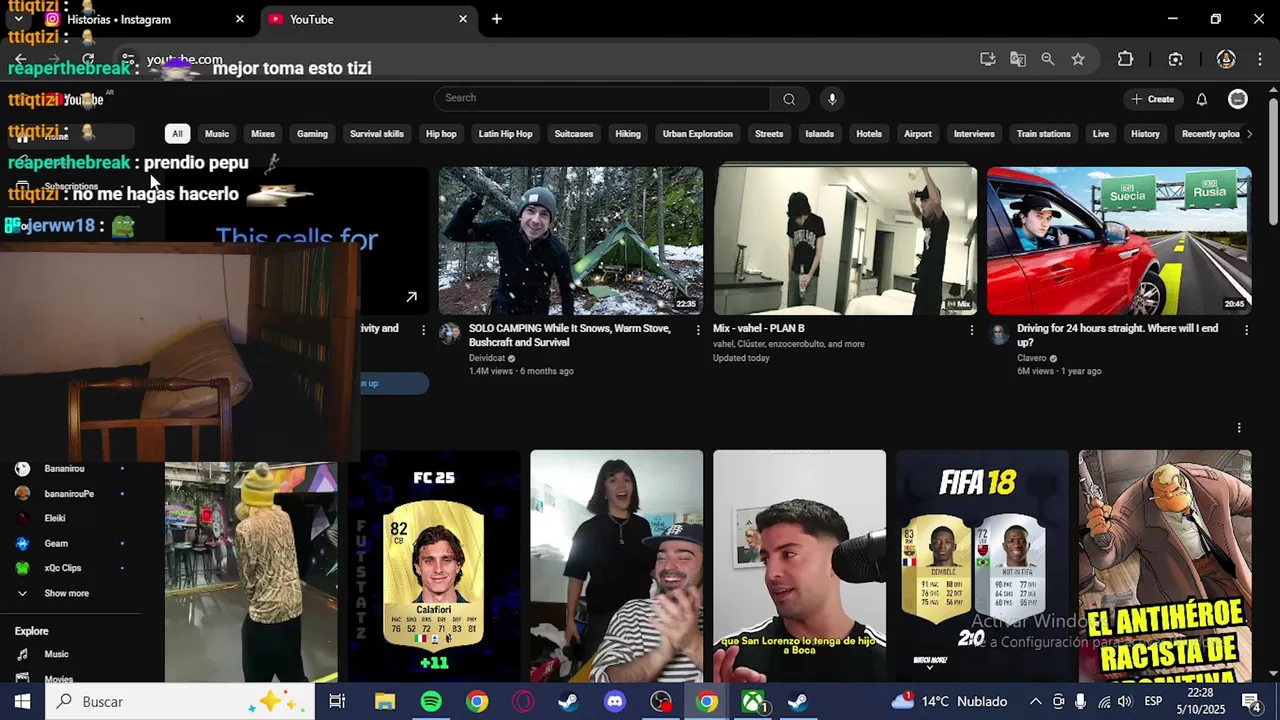Open the Chrome extensions puzzle icon

(1125, 59)
